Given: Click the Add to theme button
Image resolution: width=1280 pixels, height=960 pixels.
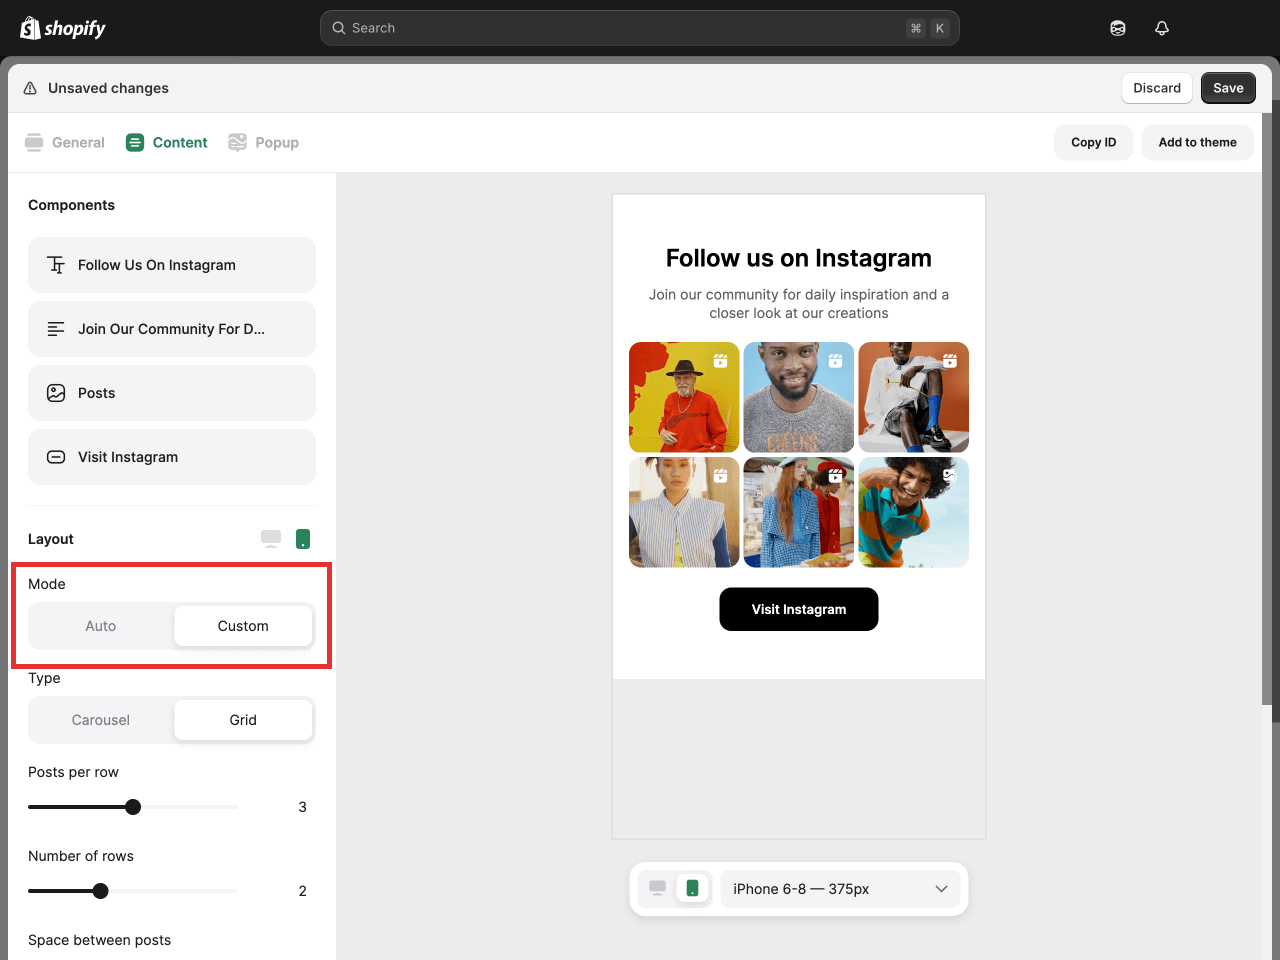Looking at the screenshot, I should (x=1197, y=142).
